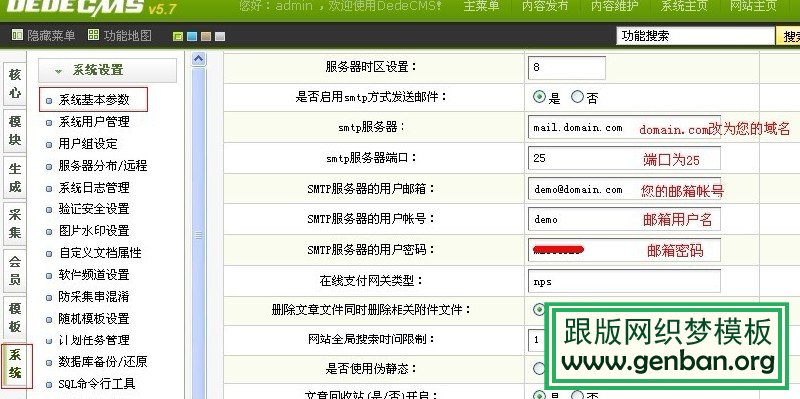Open 数据库备份/还原 in sidebar
This screenshot has width=800, height=399.
[103, 362]
